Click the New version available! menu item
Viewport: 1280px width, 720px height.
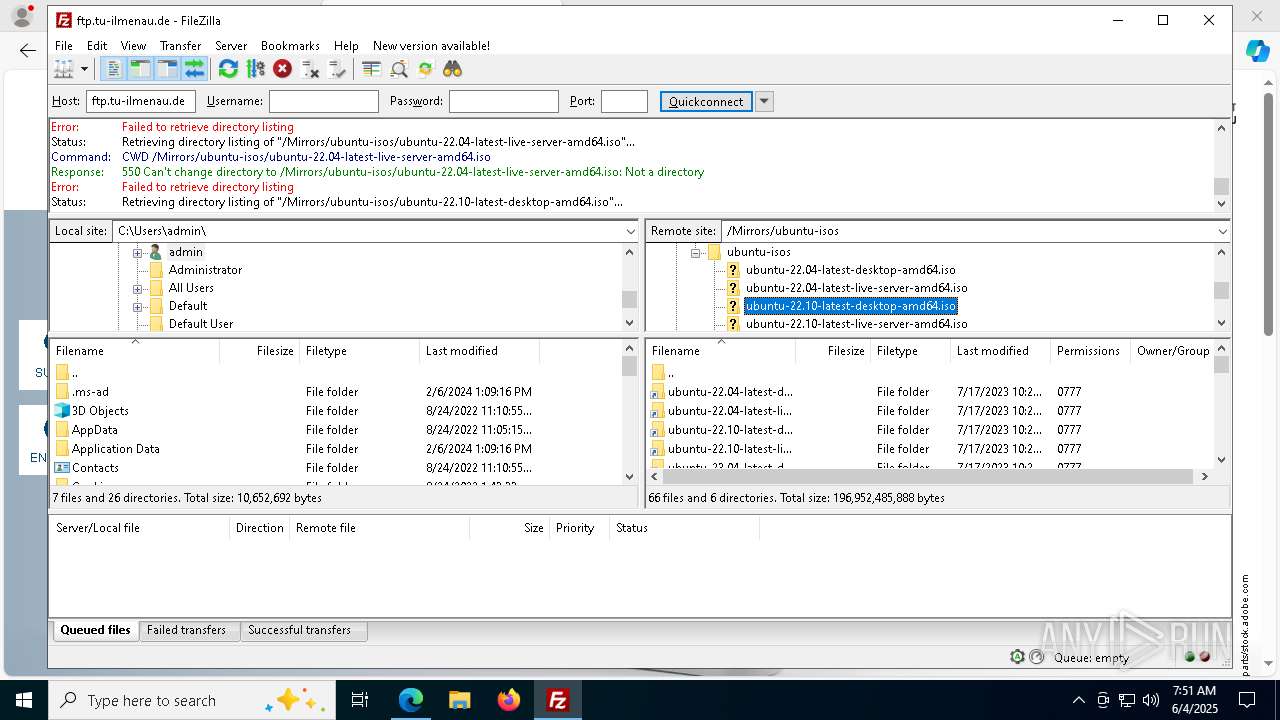coord(431,46)
